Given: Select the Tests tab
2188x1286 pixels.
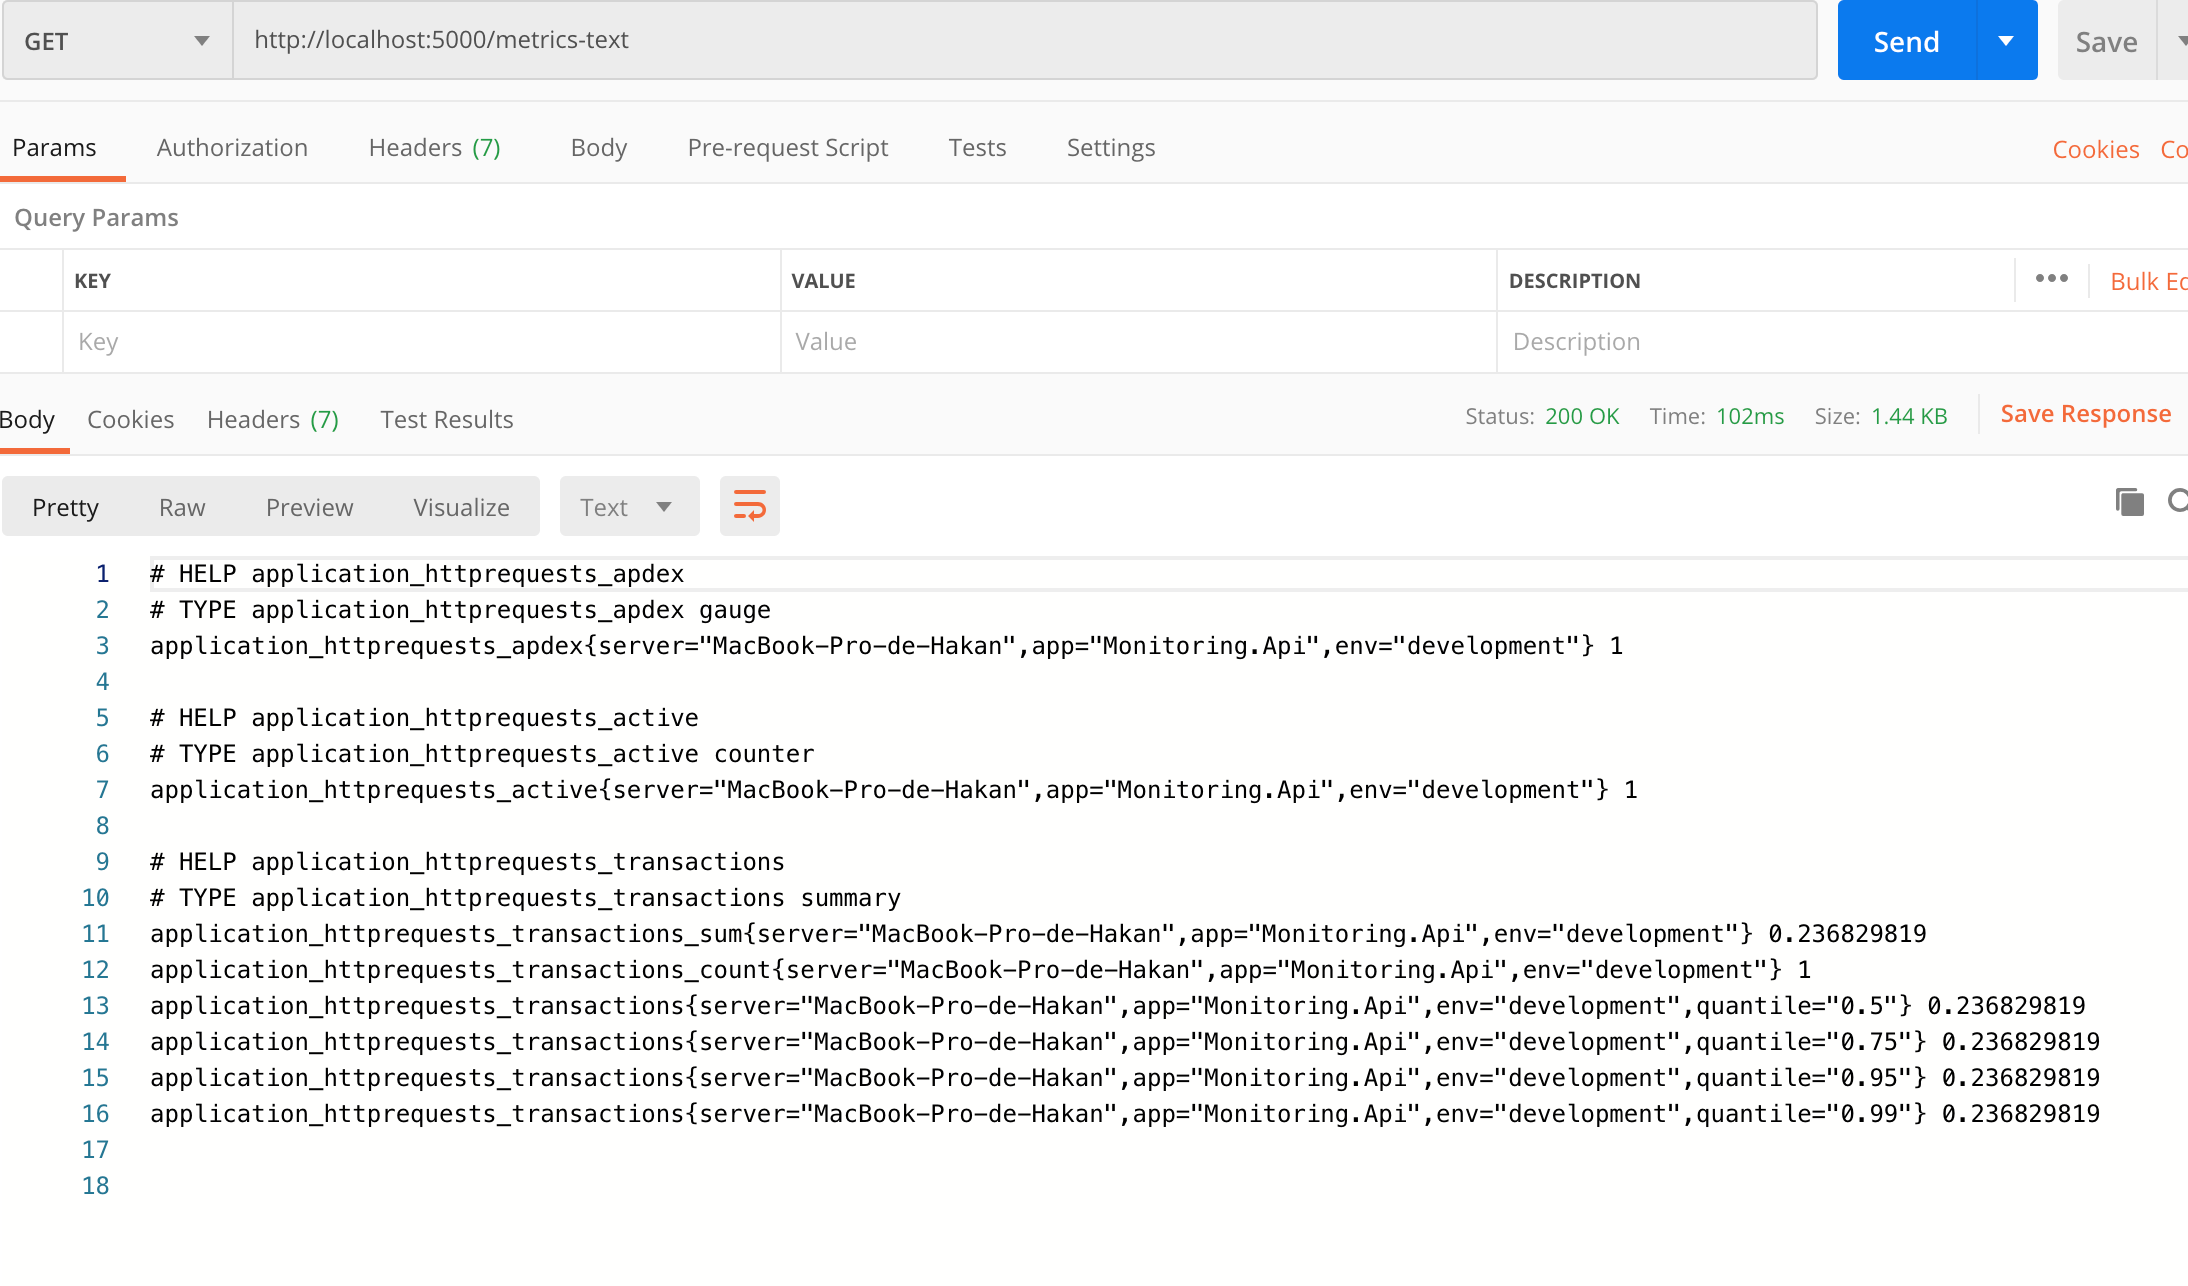Looking at the screenshot, I should 977,147.
